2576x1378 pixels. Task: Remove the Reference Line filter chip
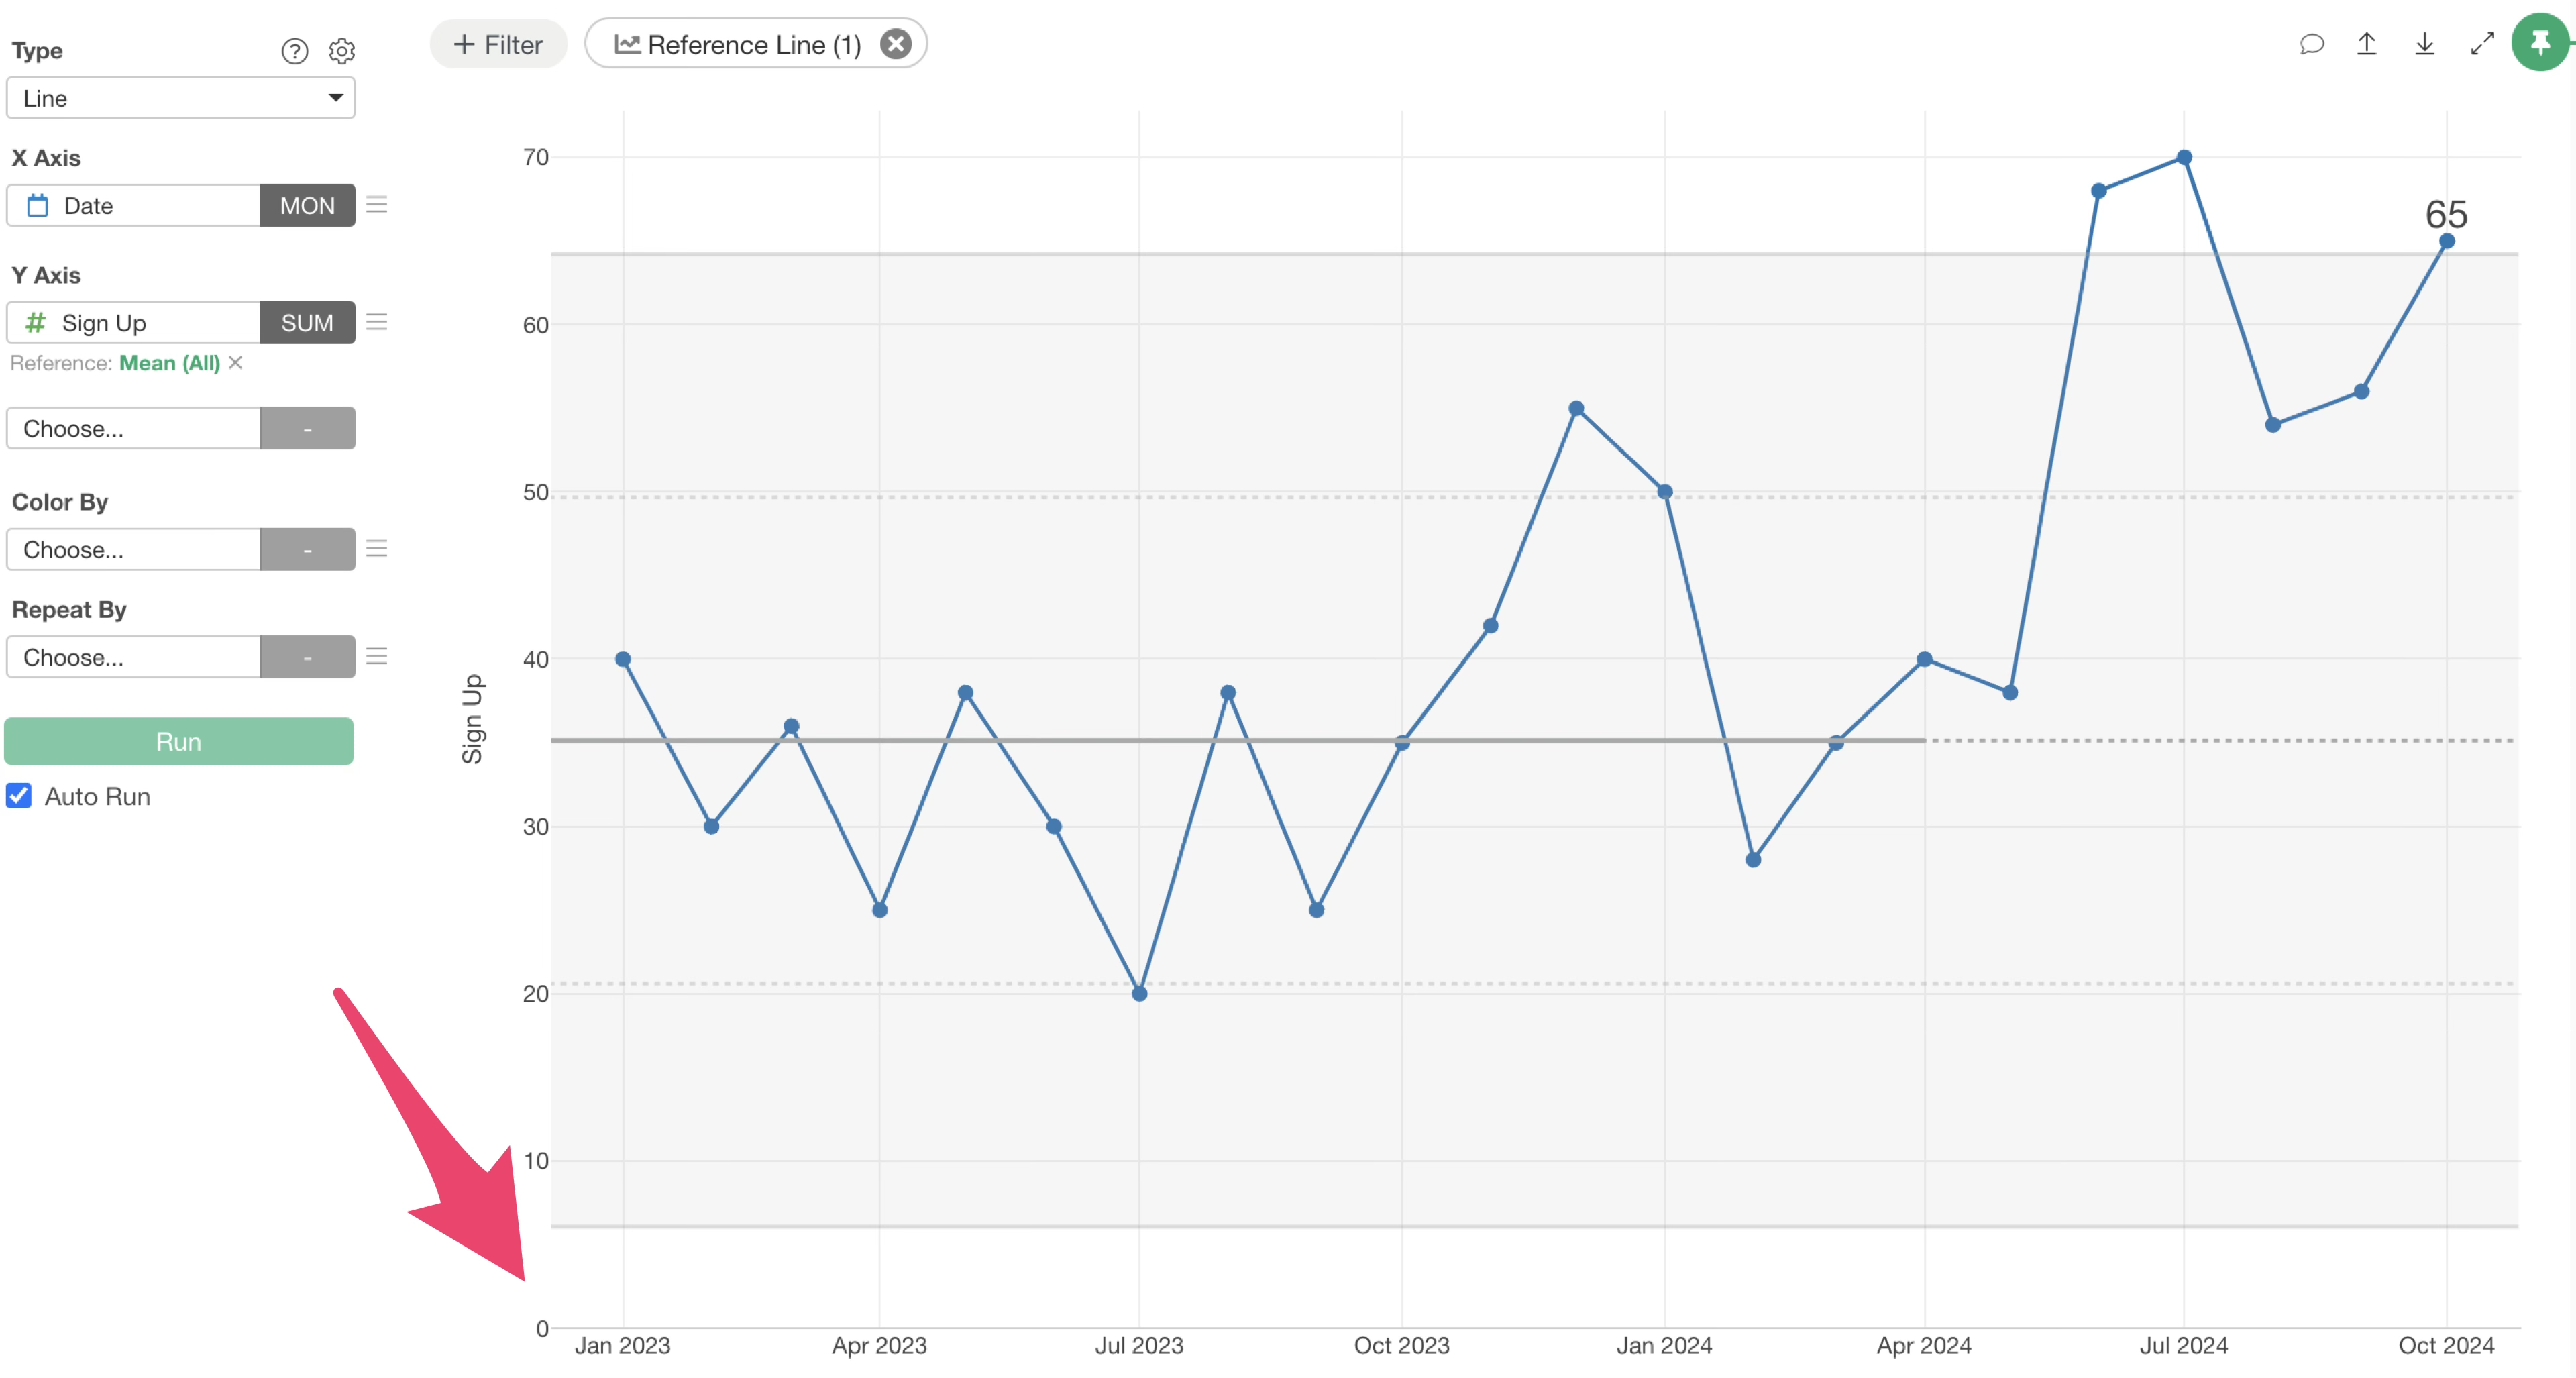pyautogui.click(x=895, y=44)
